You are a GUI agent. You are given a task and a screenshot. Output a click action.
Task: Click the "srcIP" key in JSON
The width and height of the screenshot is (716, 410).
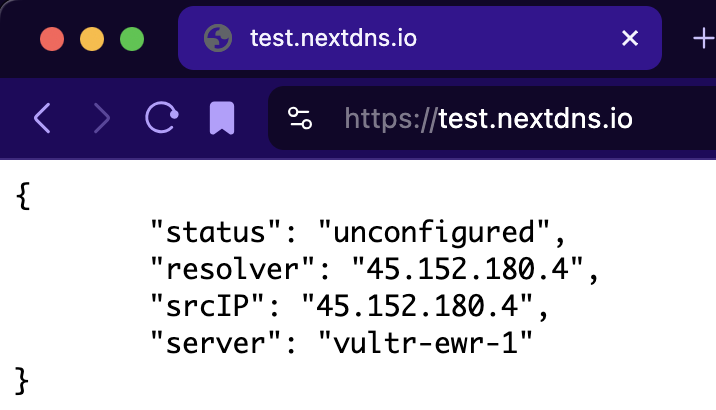tap(207, 305)
